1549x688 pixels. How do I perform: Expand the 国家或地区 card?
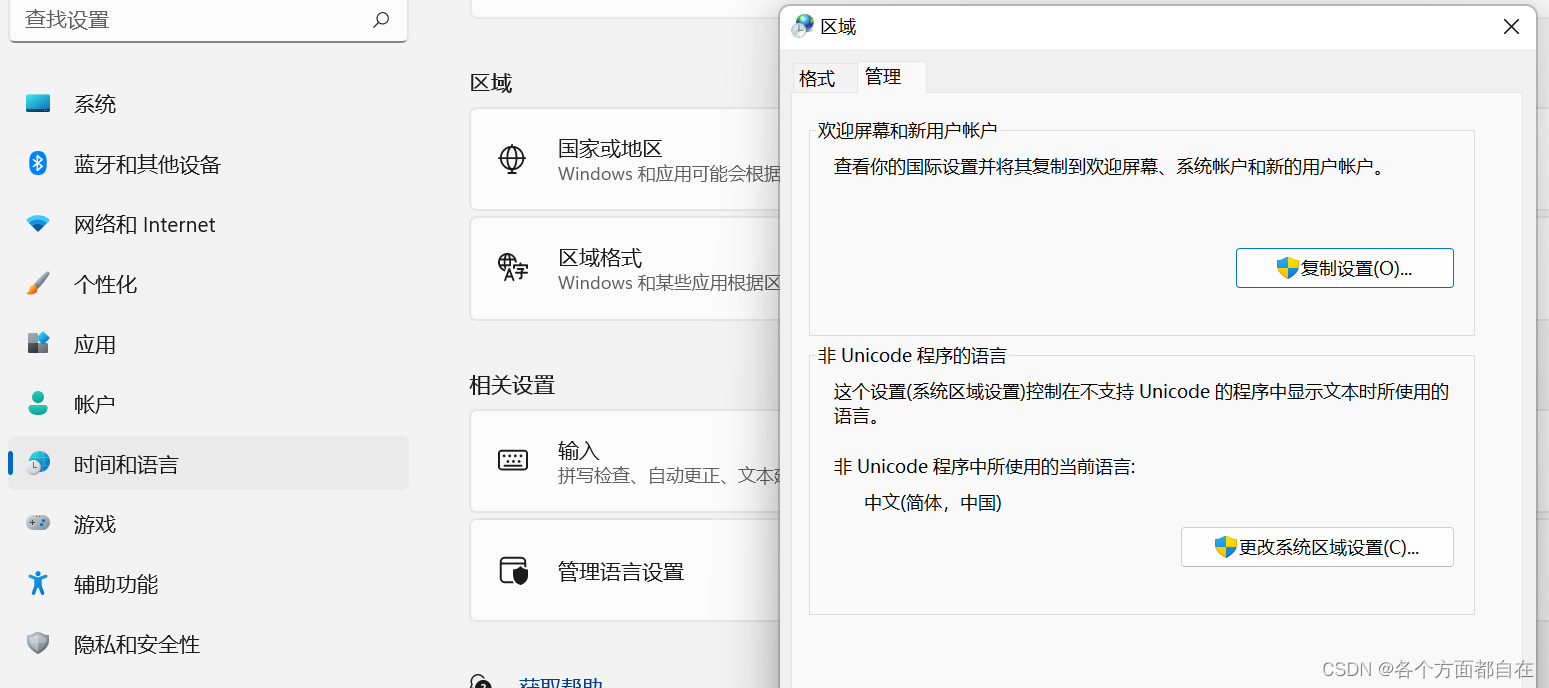[625, 160]
